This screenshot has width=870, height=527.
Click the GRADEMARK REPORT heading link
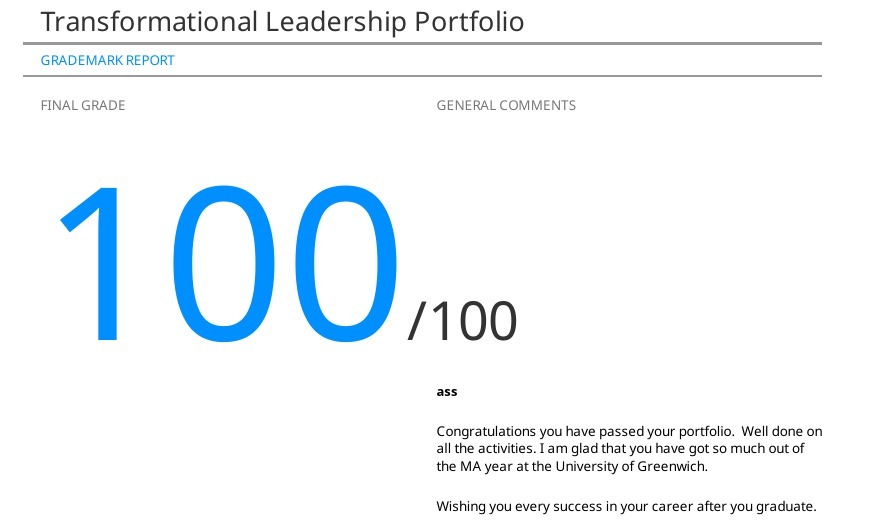[108, 60]
